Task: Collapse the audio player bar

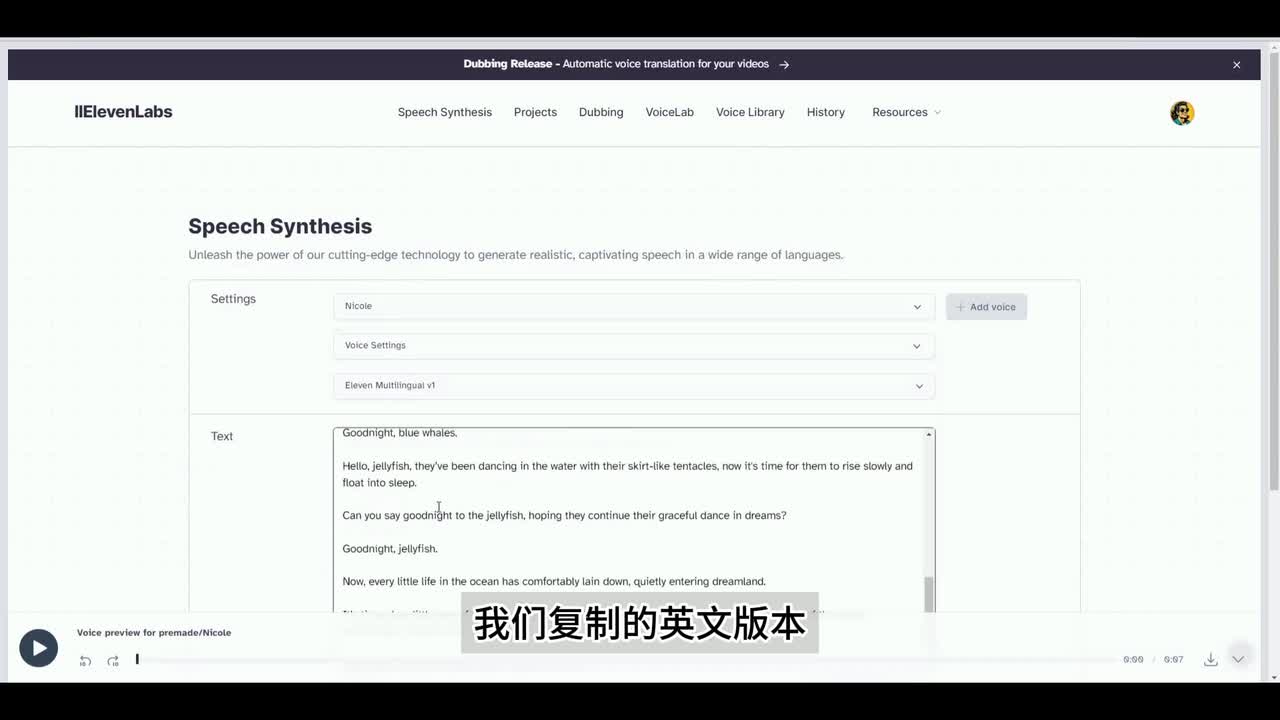Action: (x=1238, y=659)
